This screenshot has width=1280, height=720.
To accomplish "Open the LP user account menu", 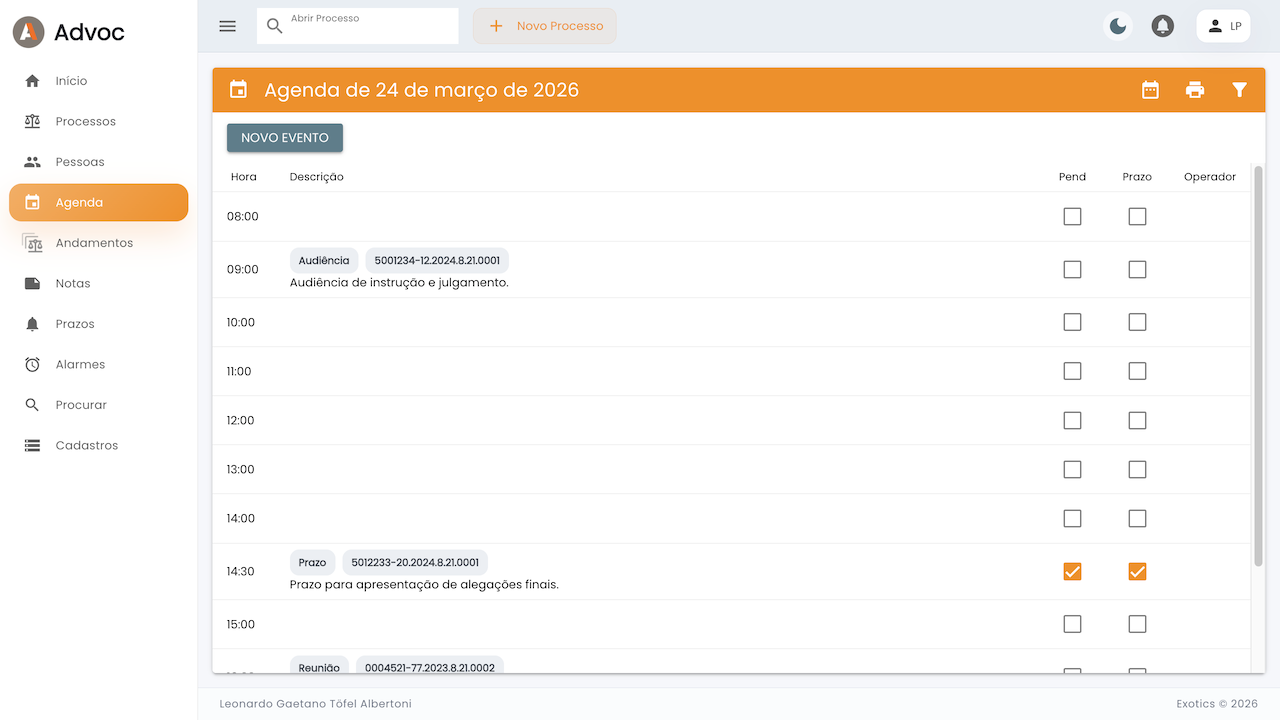I will pyautogui.click(x=1223, y=26).
